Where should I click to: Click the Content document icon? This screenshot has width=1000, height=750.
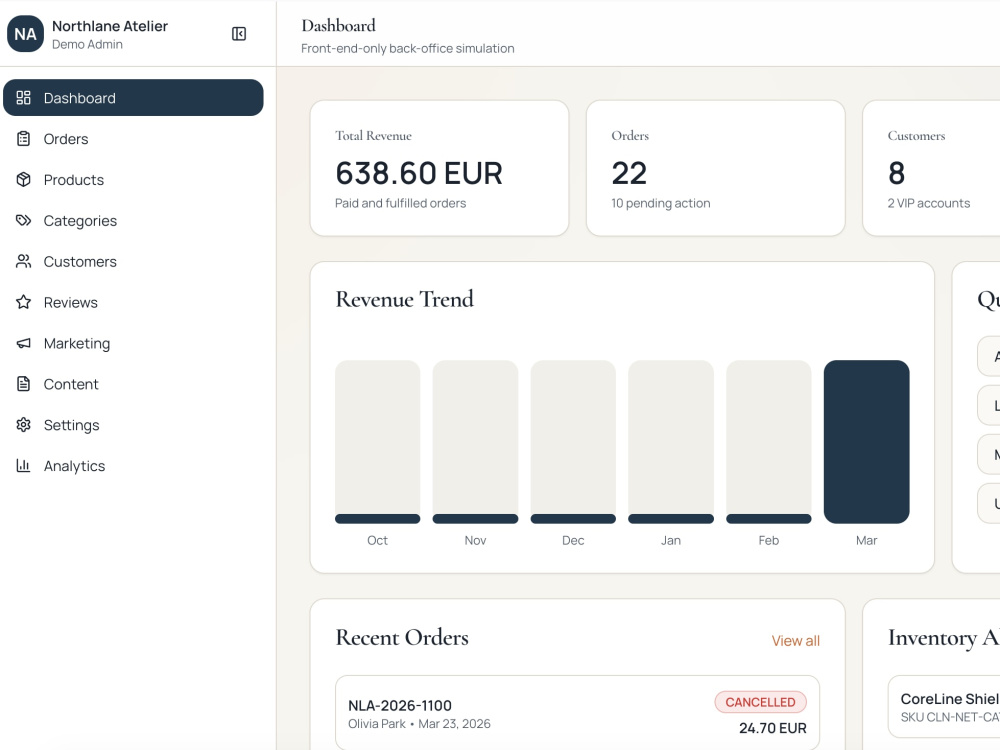[24, 384]
